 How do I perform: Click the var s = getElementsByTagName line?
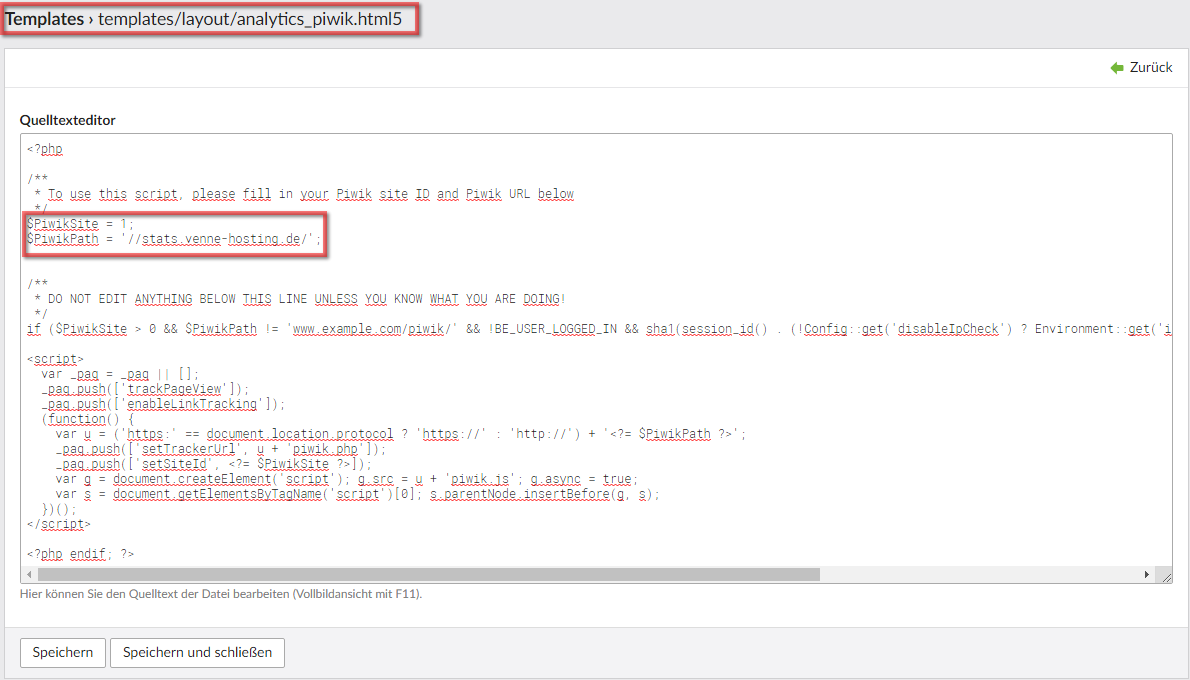click(357, 494)
